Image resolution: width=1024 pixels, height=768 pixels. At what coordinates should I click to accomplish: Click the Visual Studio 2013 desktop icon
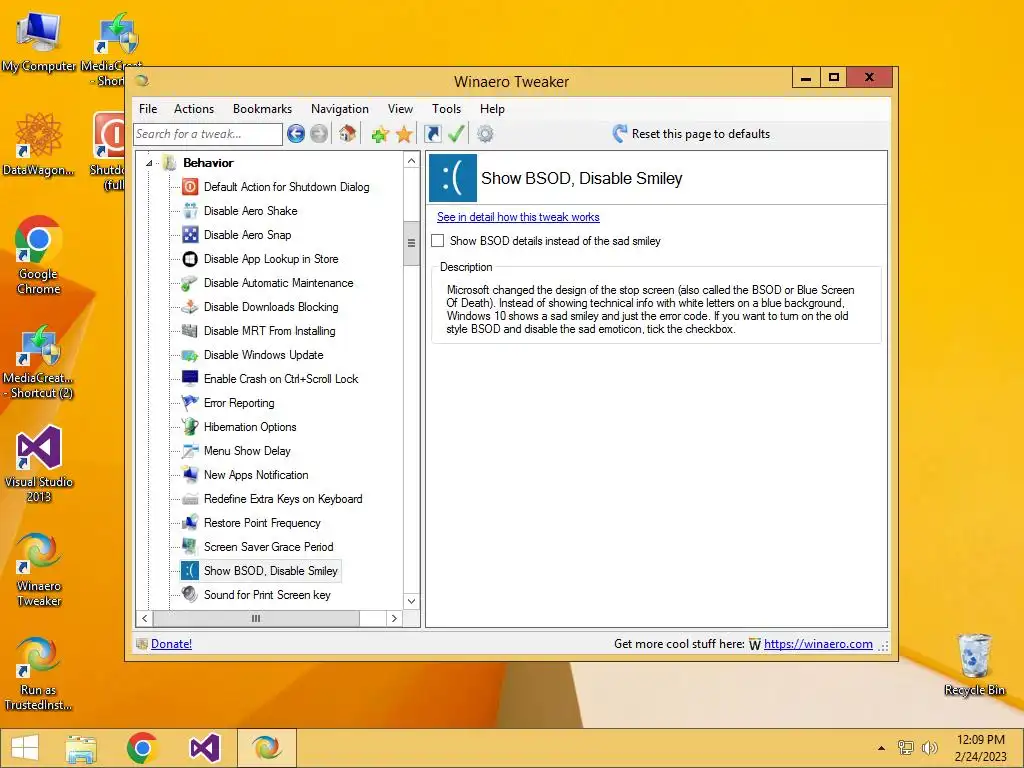point(39,463)
